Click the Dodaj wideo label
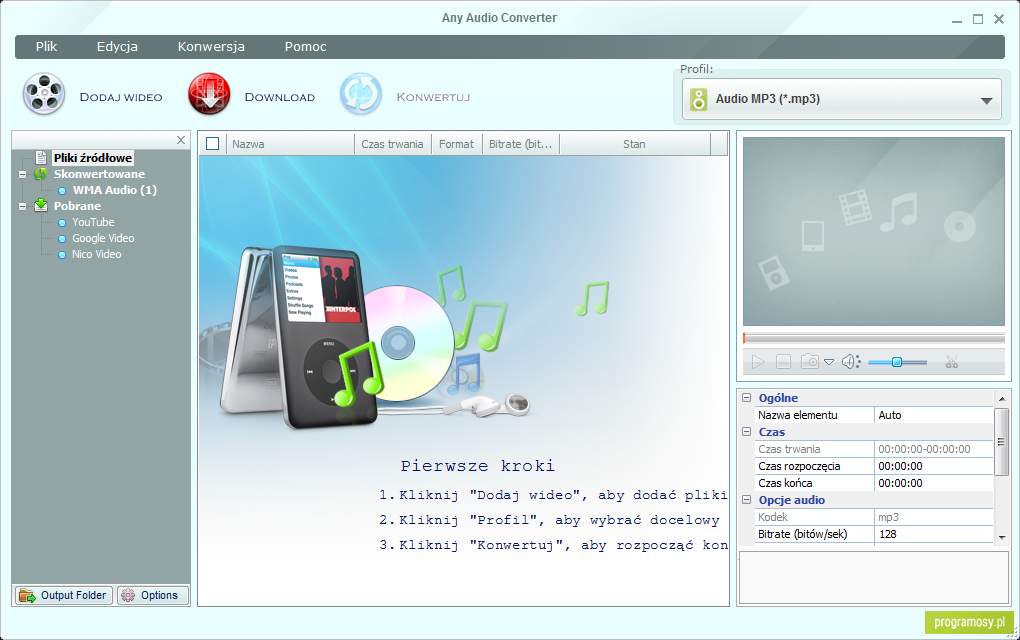 point(121,97)
